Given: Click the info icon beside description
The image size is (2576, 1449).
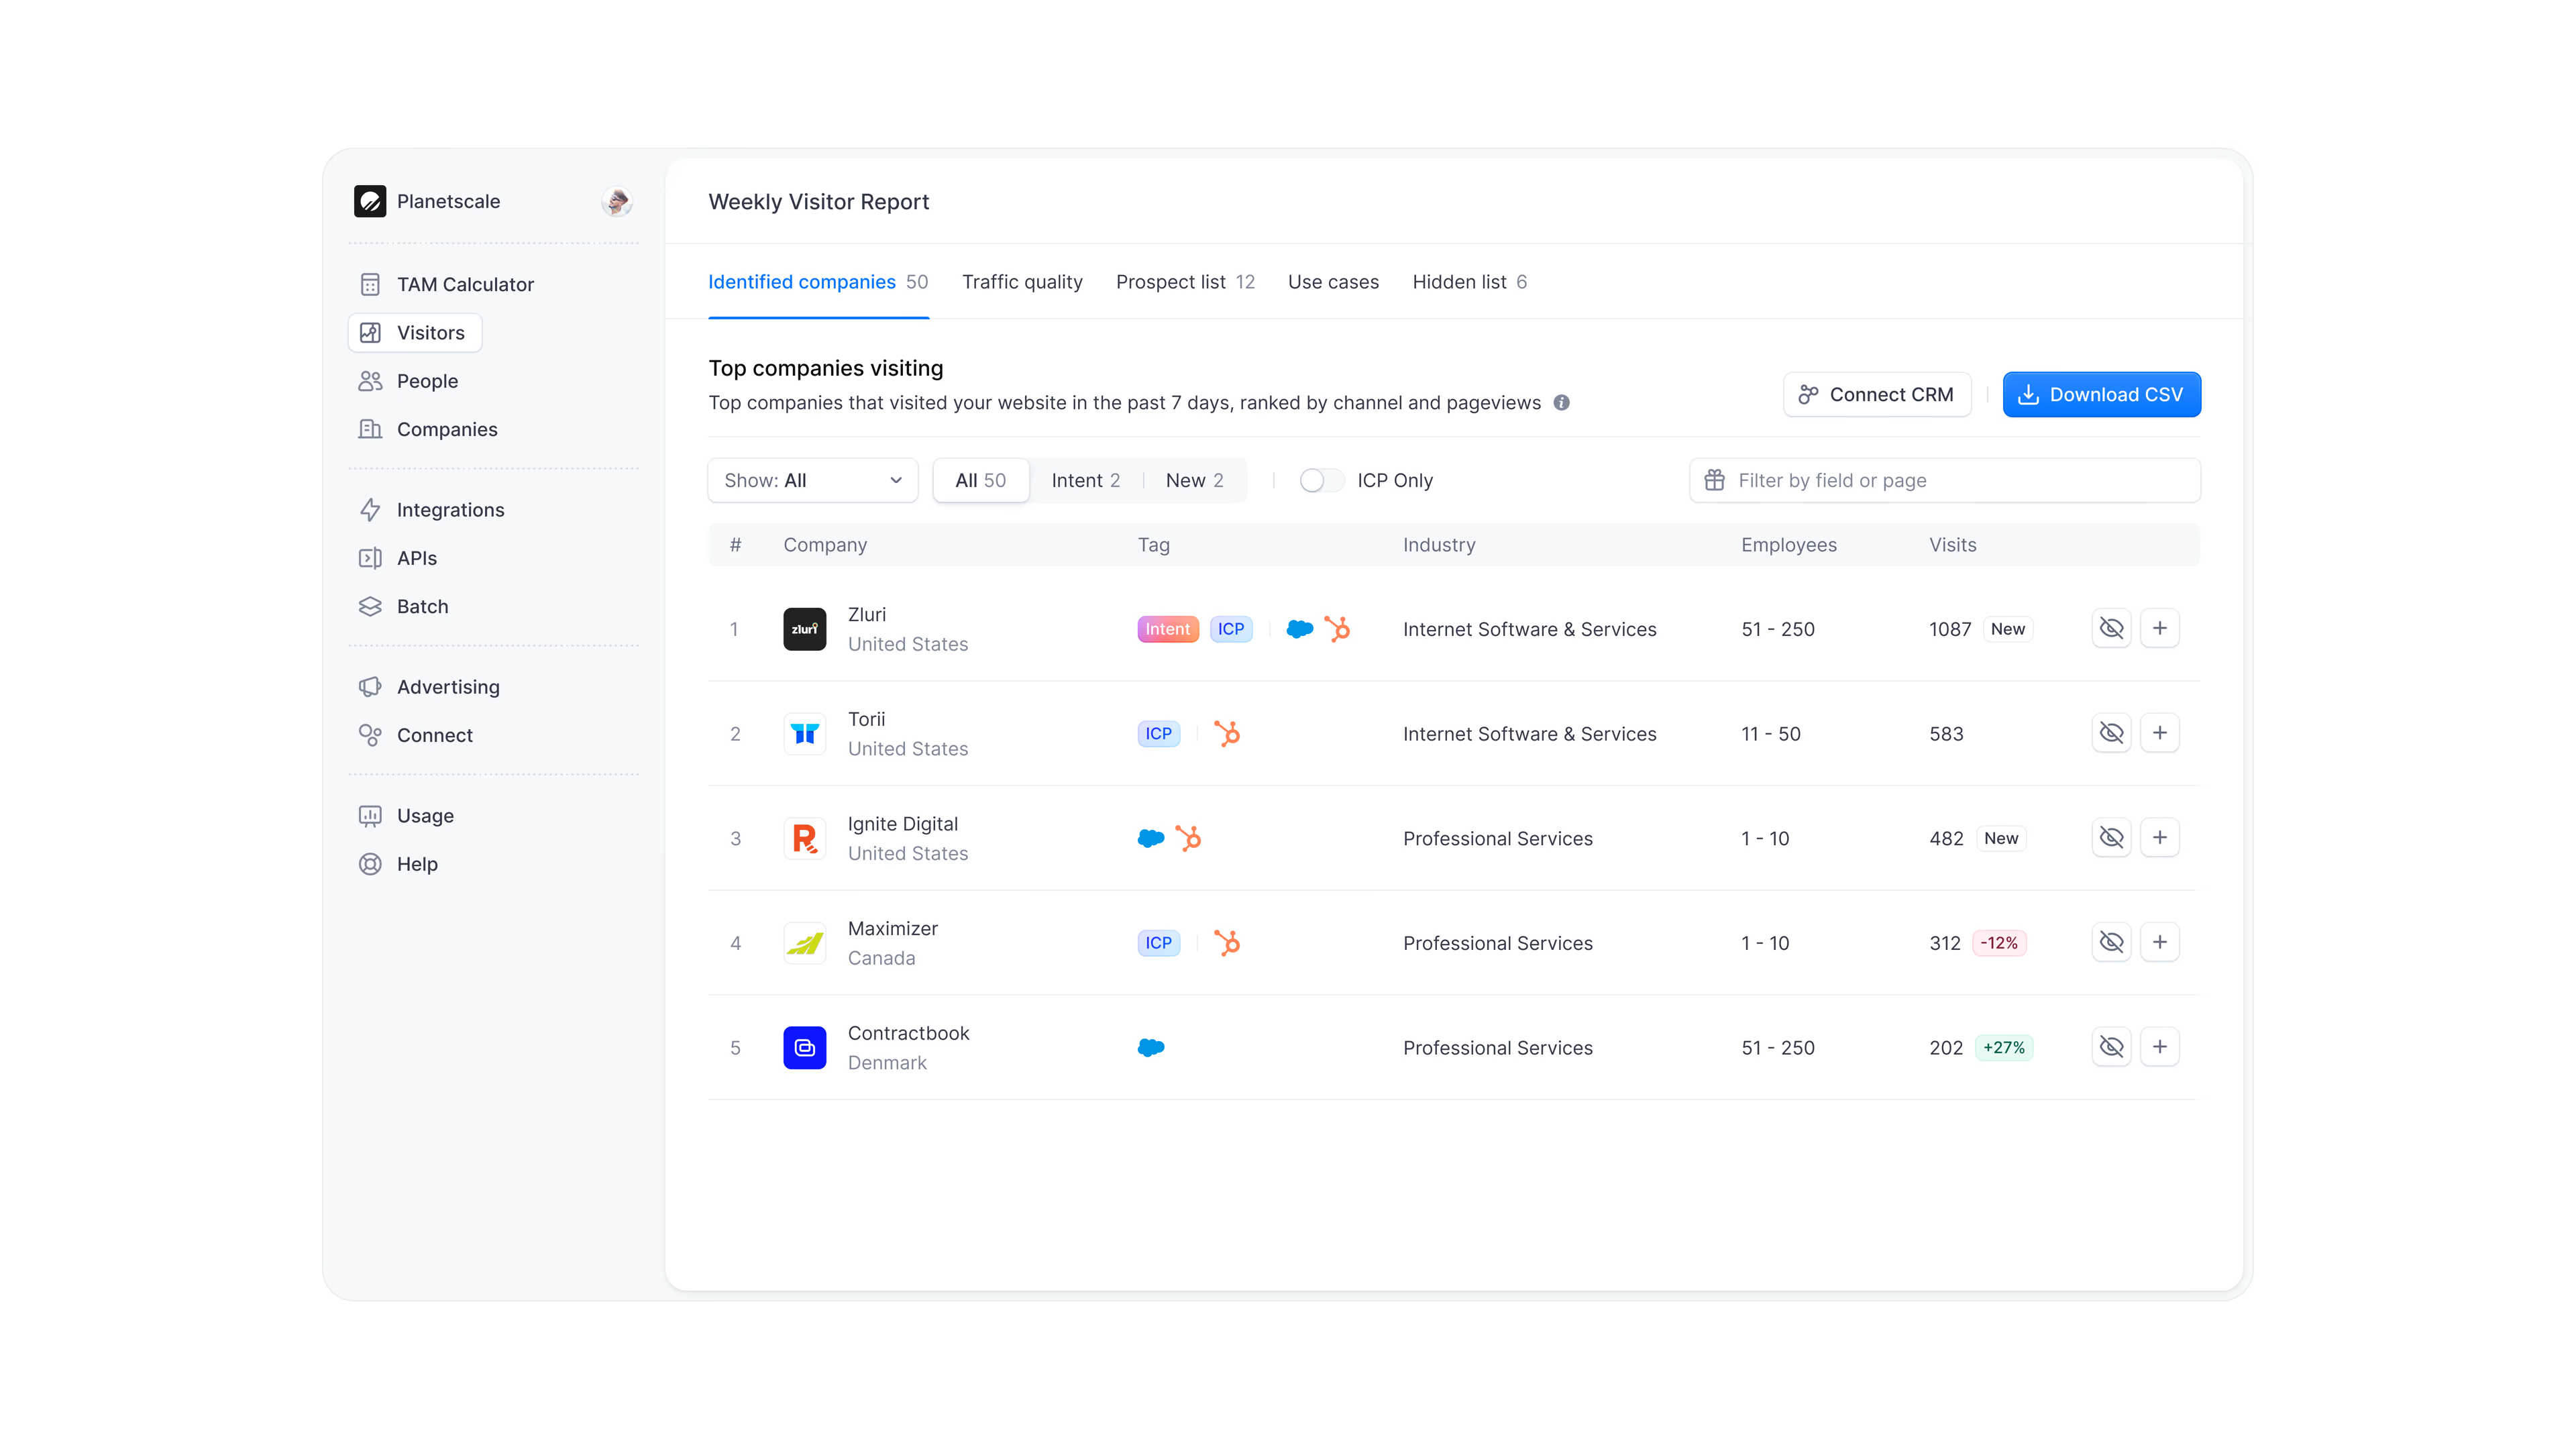Looking at the screenshot, I should (1561, 402).
